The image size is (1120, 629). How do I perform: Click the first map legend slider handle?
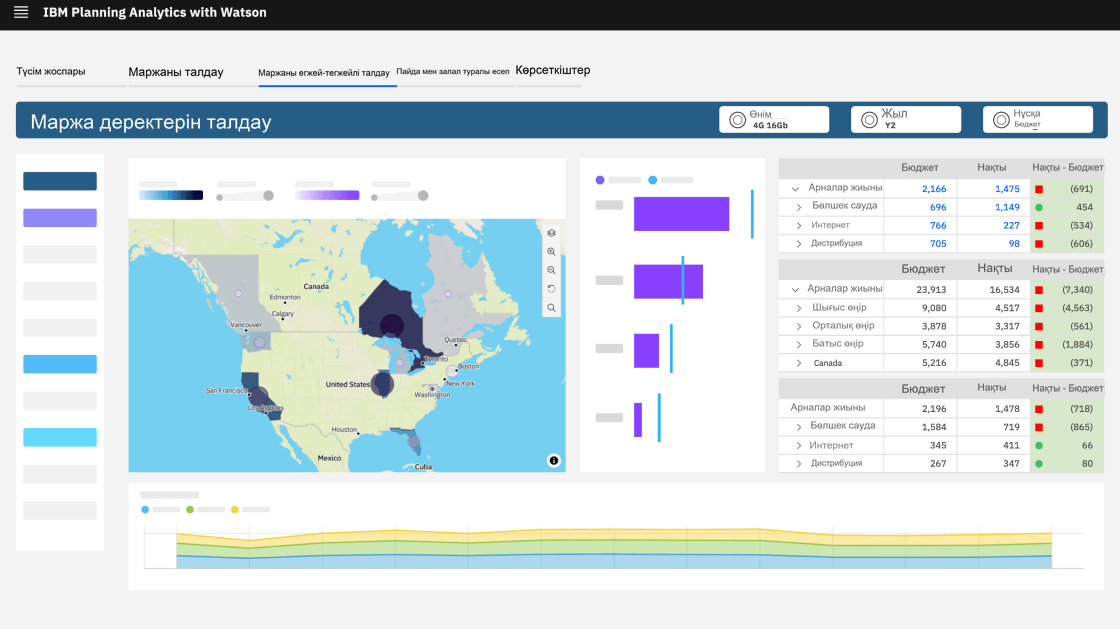[x=269, y=196]
